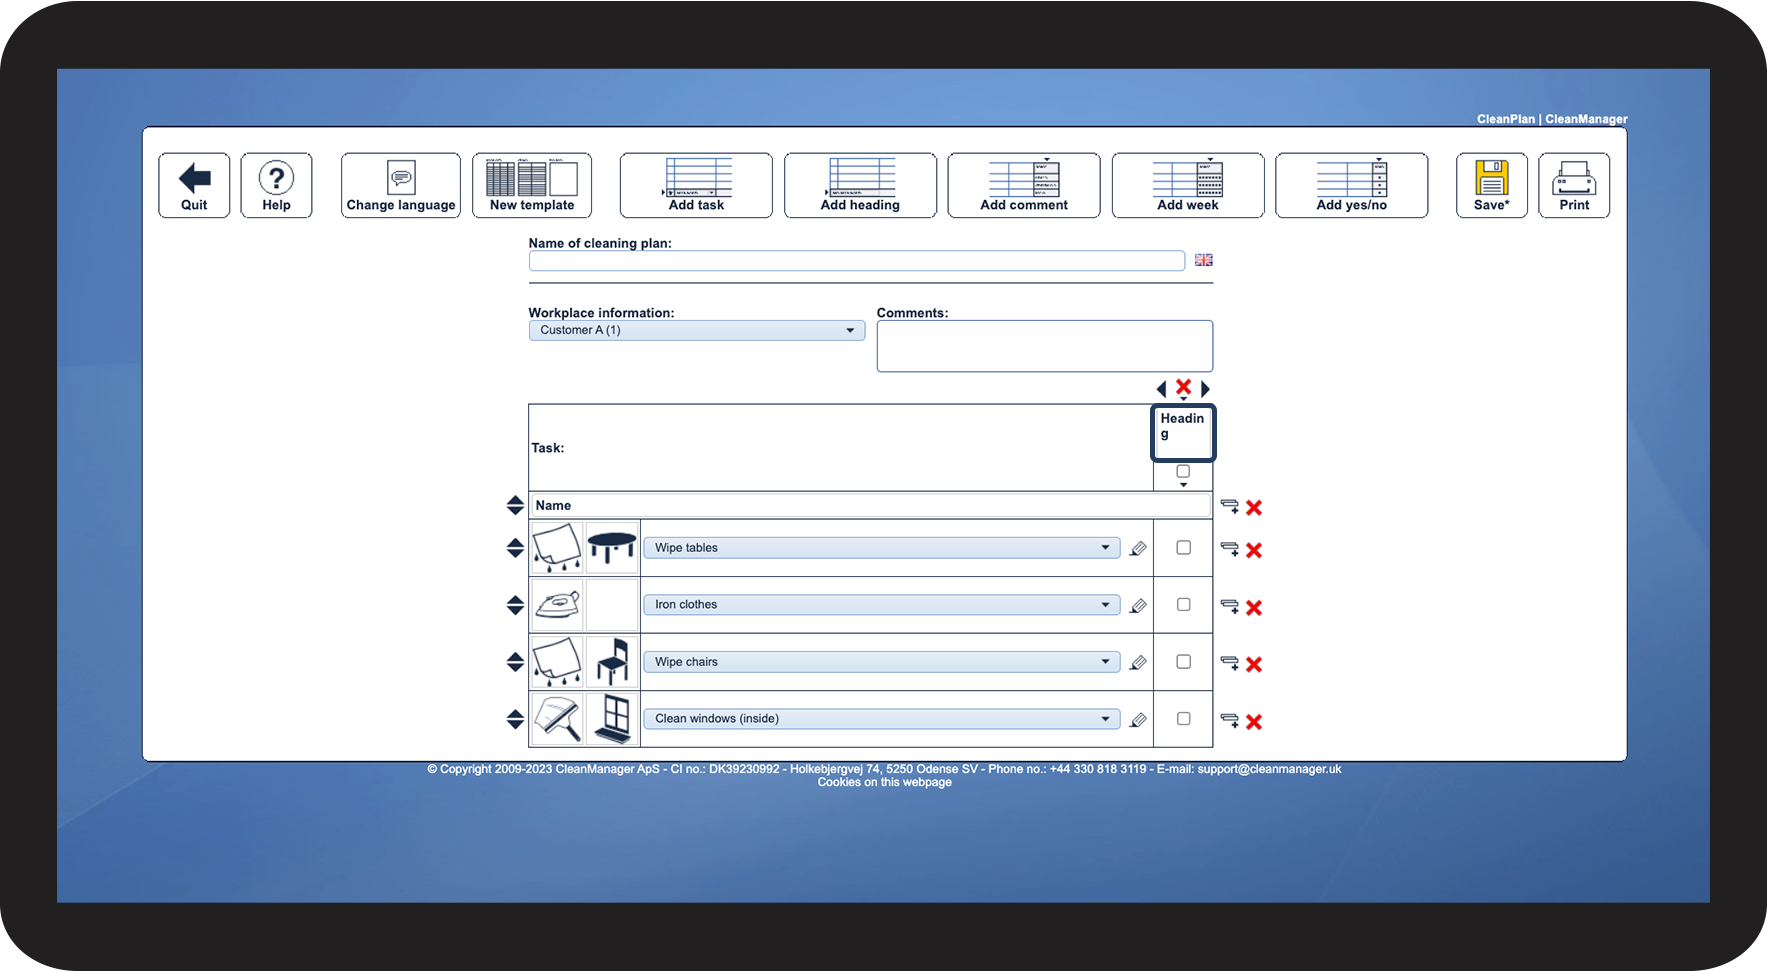Click the Quit back arrow button
The image size is (1767, 971).
194,185
